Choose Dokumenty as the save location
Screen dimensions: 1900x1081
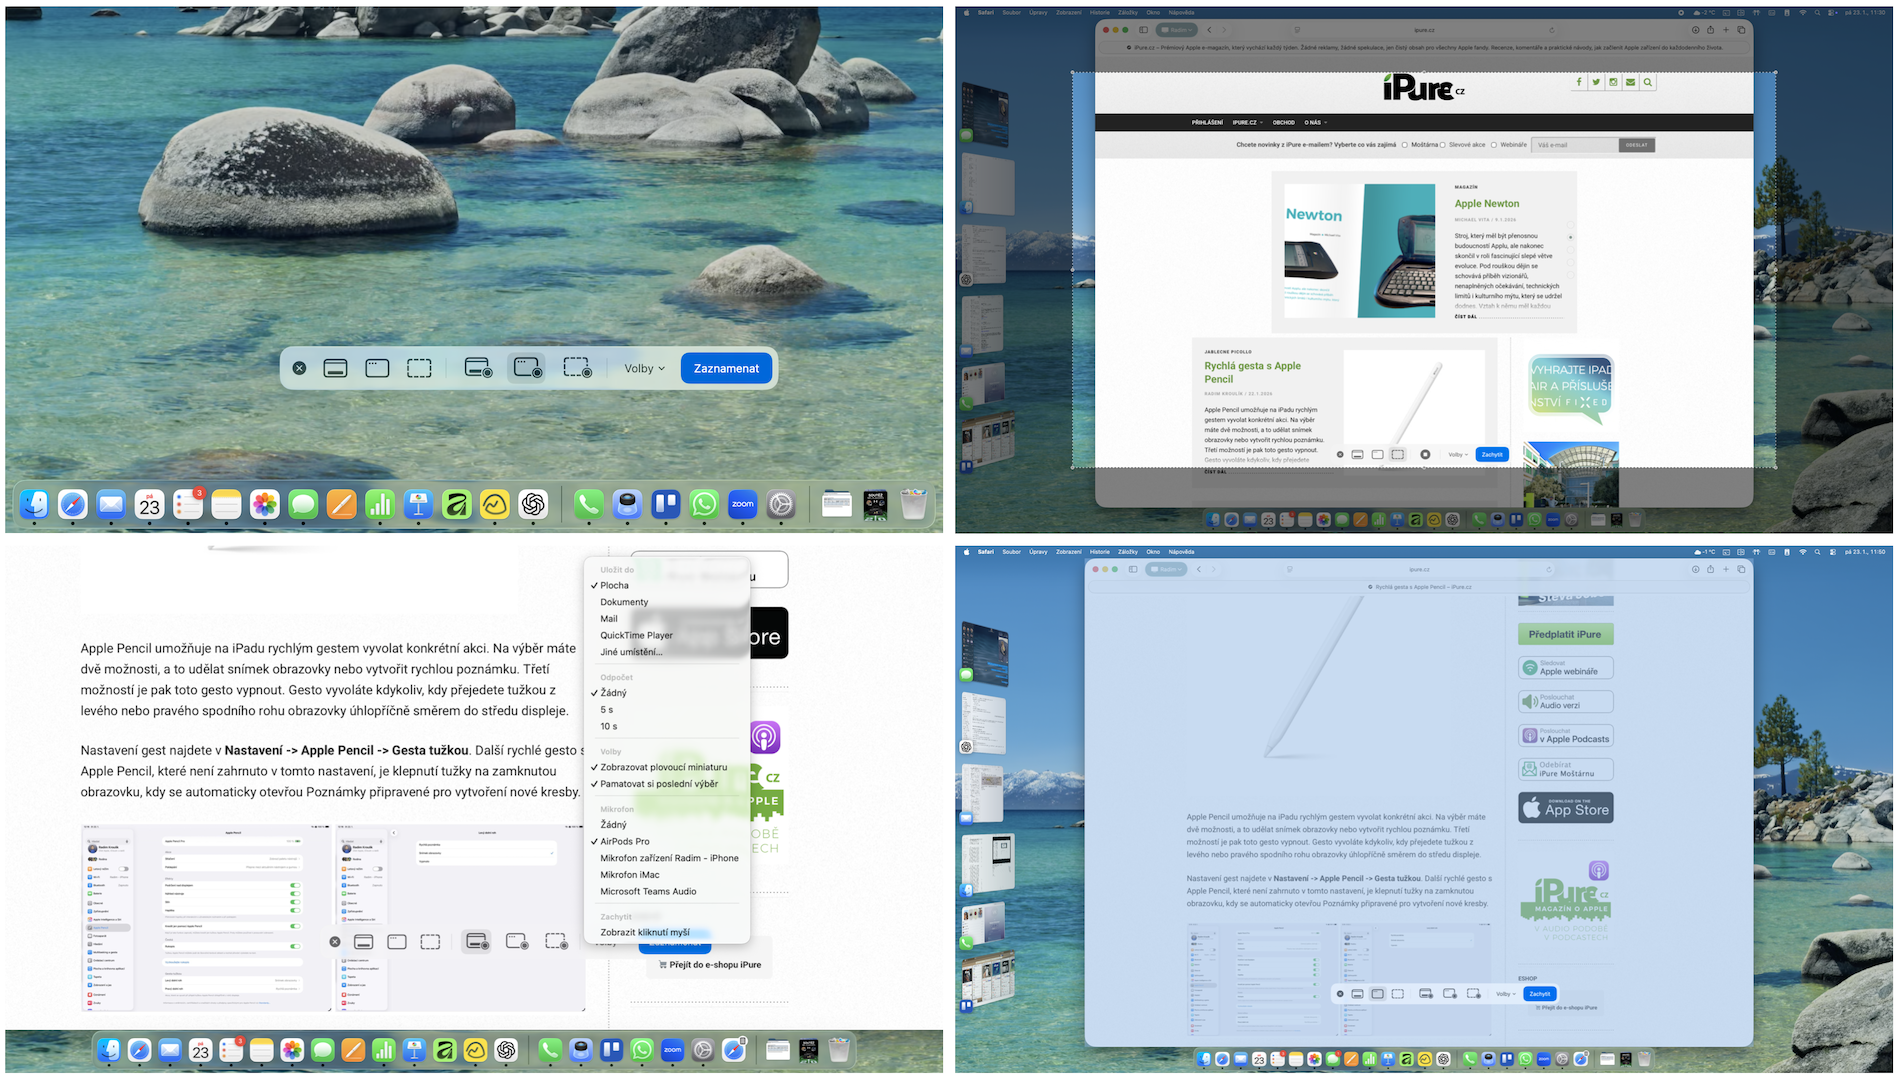tap(624, 602)
